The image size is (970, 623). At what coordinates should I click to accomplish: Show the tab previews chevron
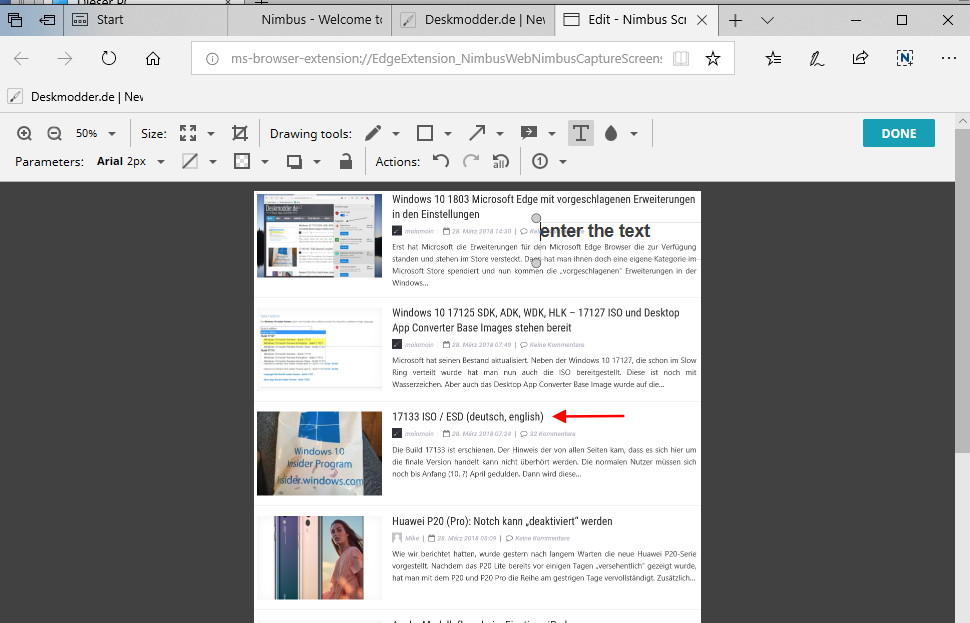pyautogui.click(x=768, y=20)
